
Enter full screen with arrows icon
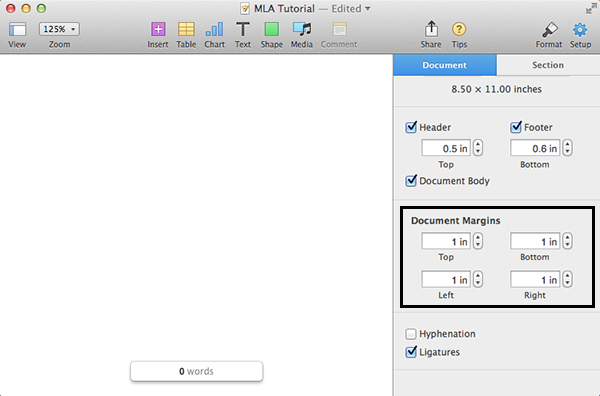pos(591,8)
